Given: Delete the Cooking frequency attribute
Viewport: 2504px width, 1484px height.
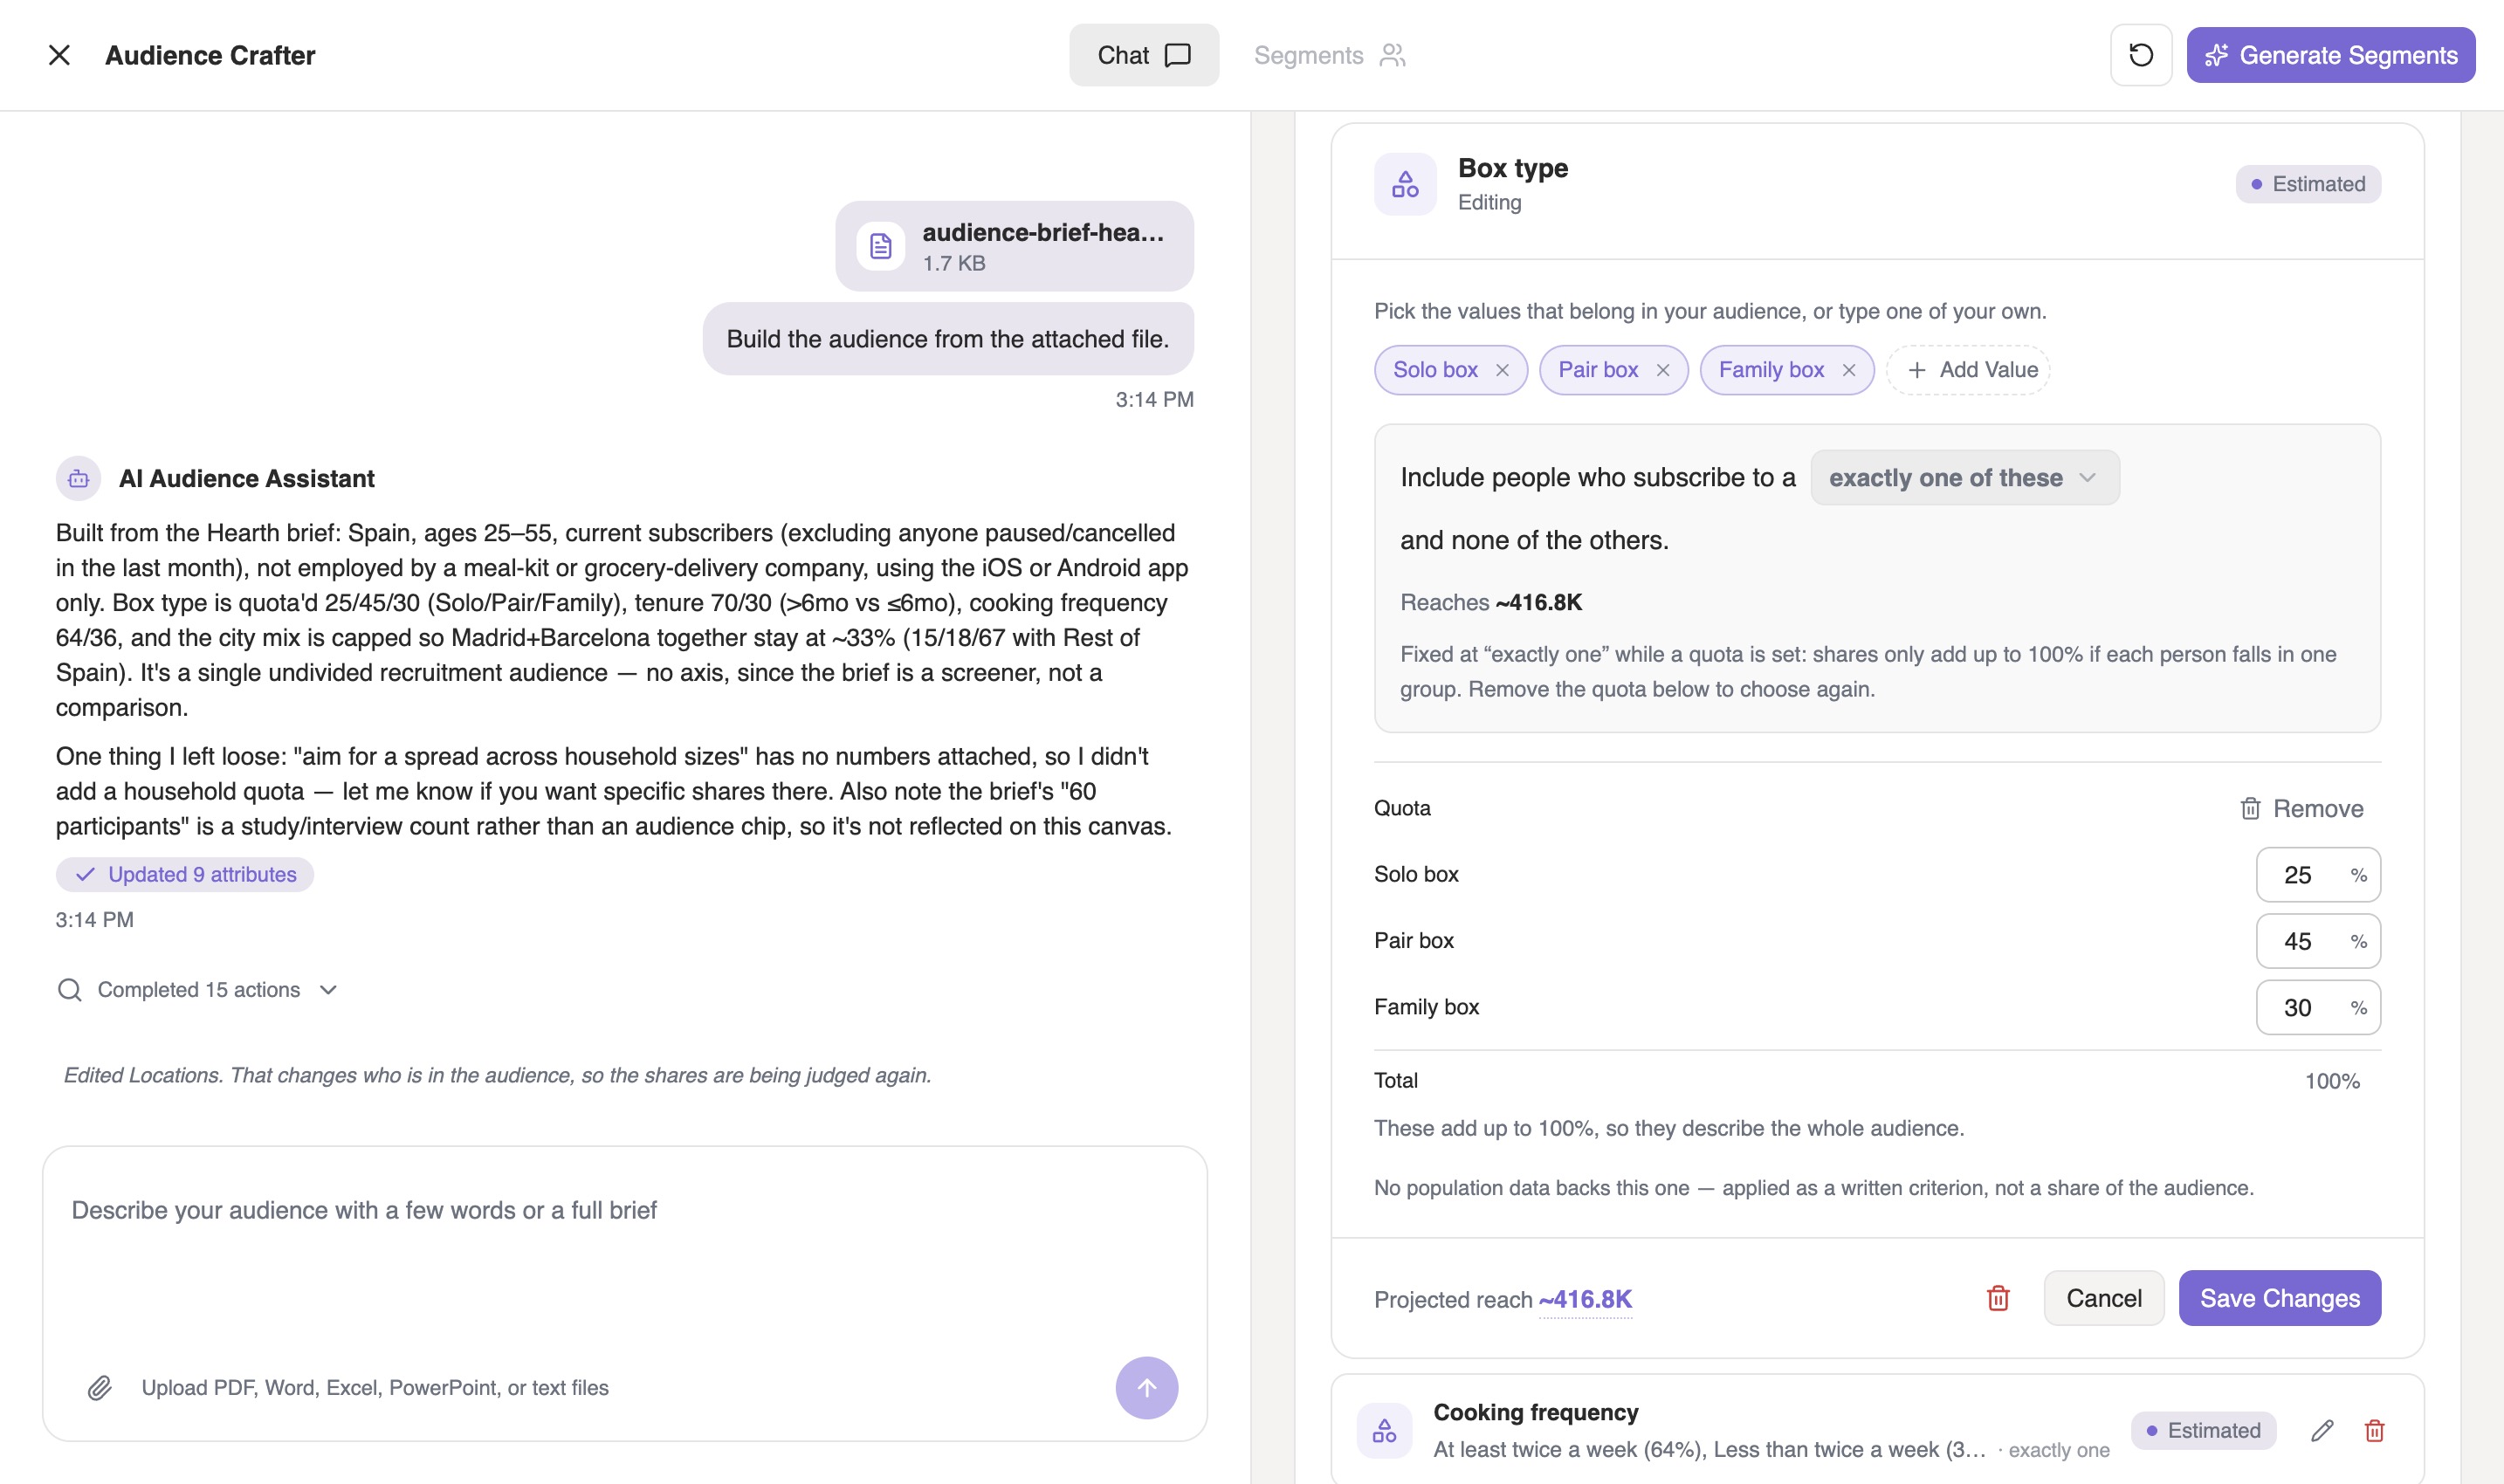Looking at the screenshot, I should coord(2374,1431).
